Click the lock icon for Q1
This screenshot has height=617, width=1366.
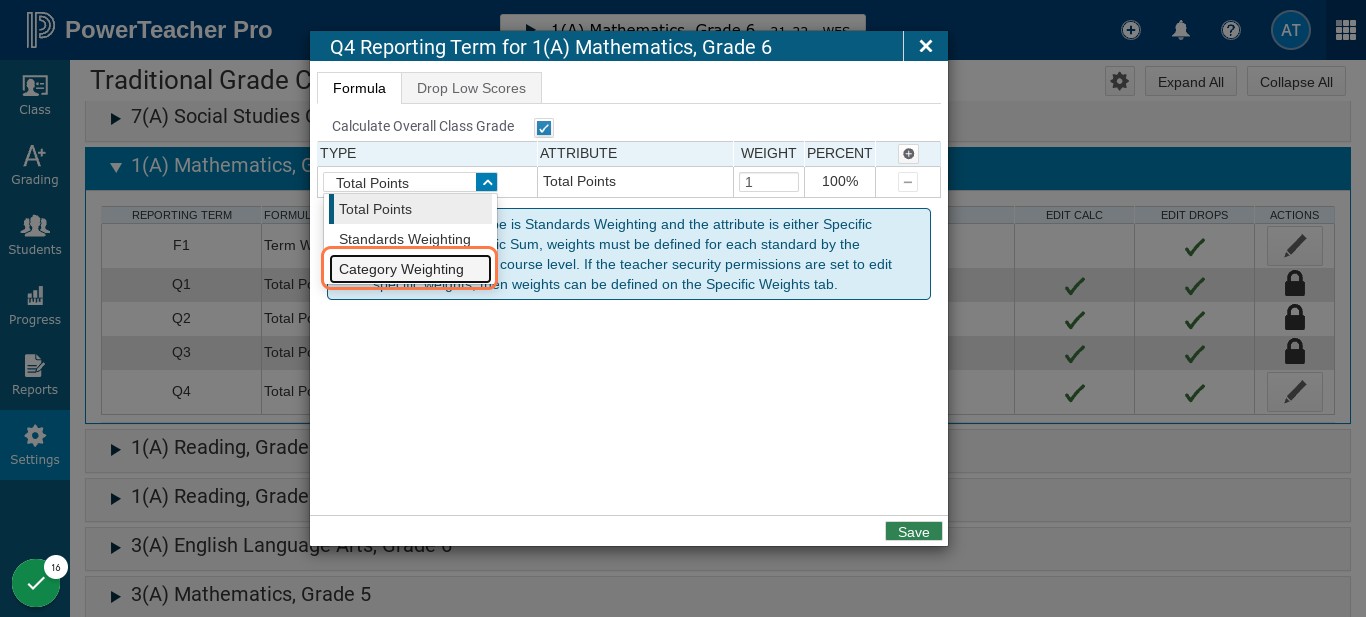click(x=1294, y=284)
